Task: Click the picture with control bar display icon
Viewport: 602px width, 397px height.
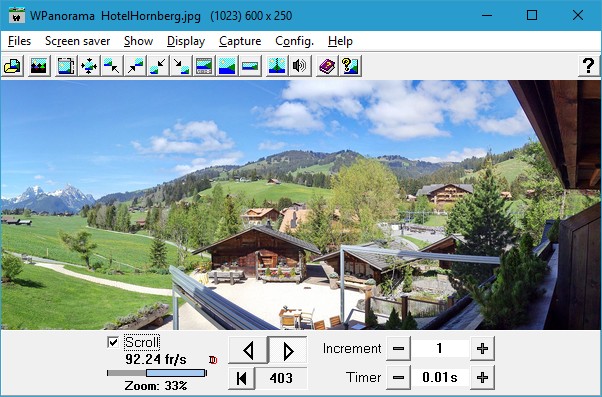Action: [204, 66]
